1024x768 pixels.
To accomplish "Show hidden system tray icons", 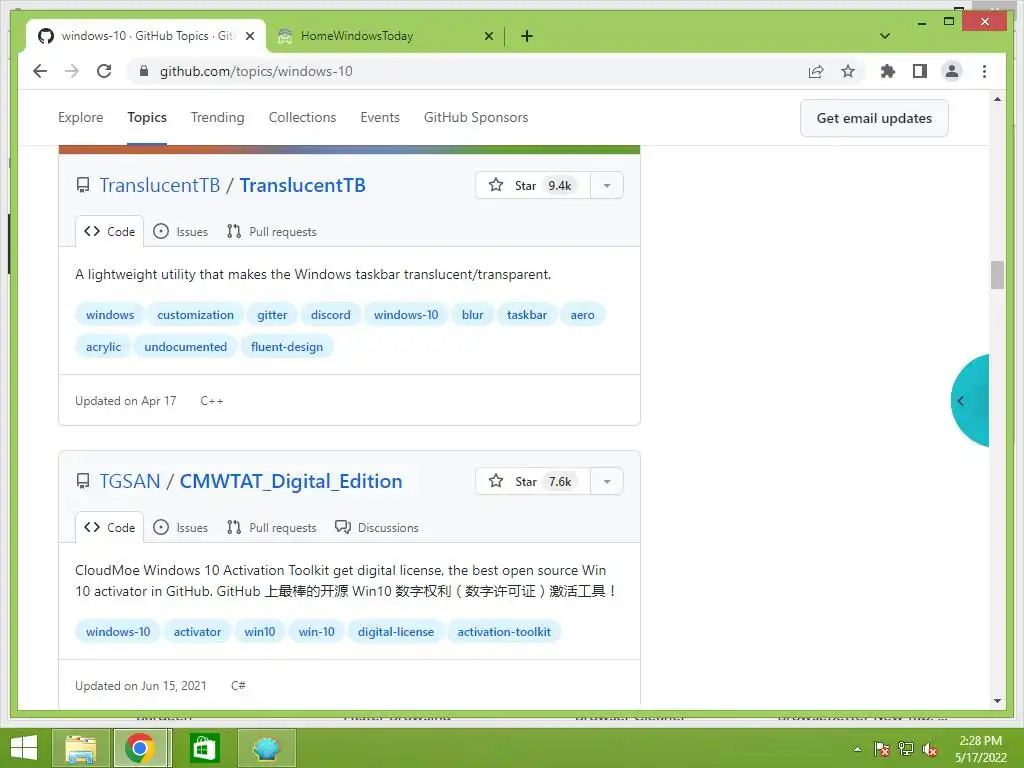I will pyautogui.click(x=857, y=749).
